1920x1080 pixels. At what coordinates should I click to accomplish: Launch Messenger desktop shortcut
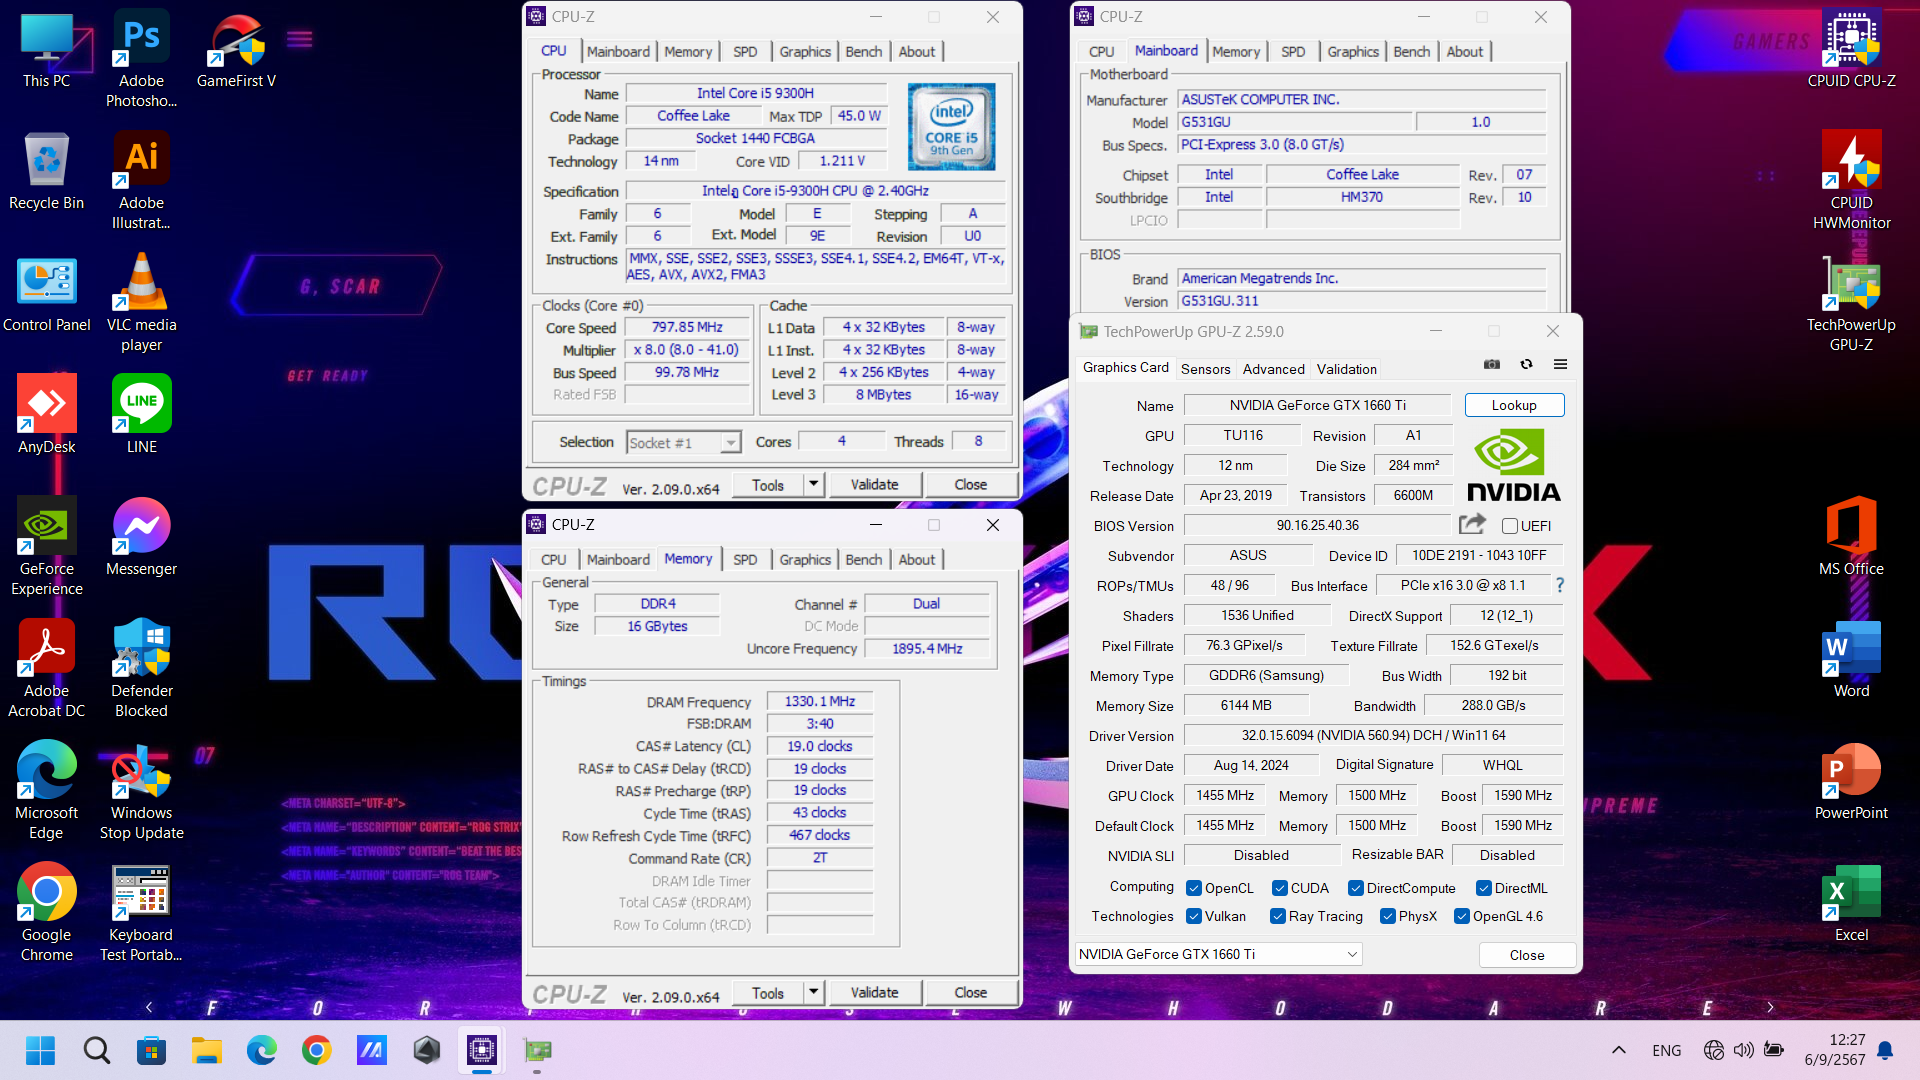(141, 538)
